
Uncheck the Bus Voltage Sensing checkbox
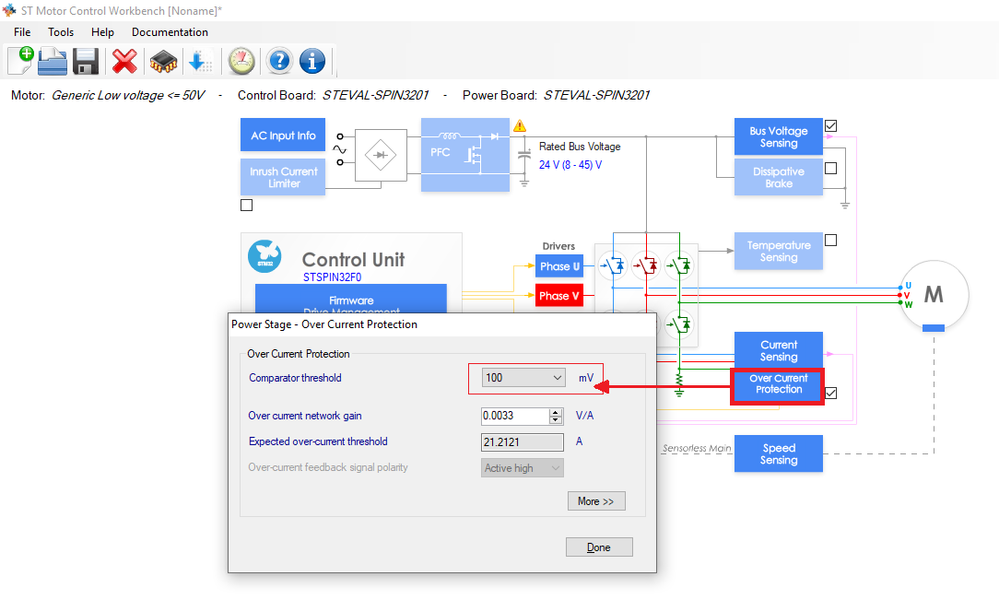tap(831, 126)
